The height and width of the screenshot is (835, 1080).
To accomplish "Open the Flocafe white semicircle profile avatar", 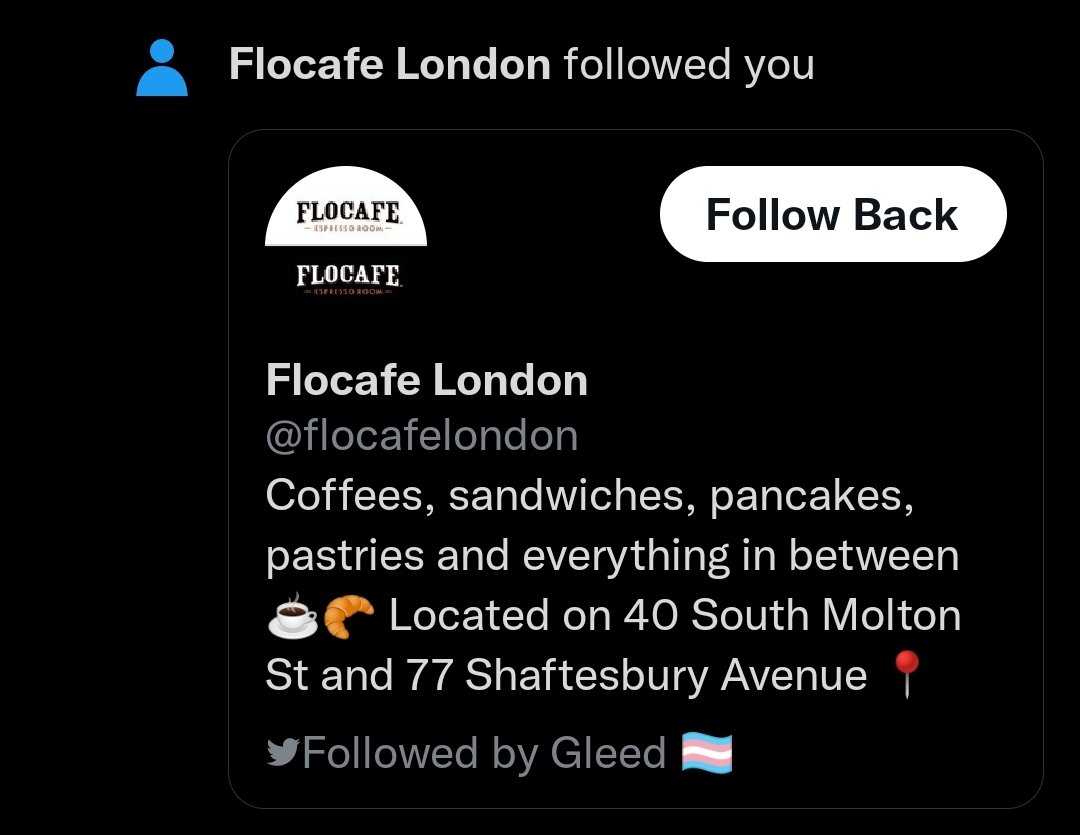I will (x=346, y=210).
